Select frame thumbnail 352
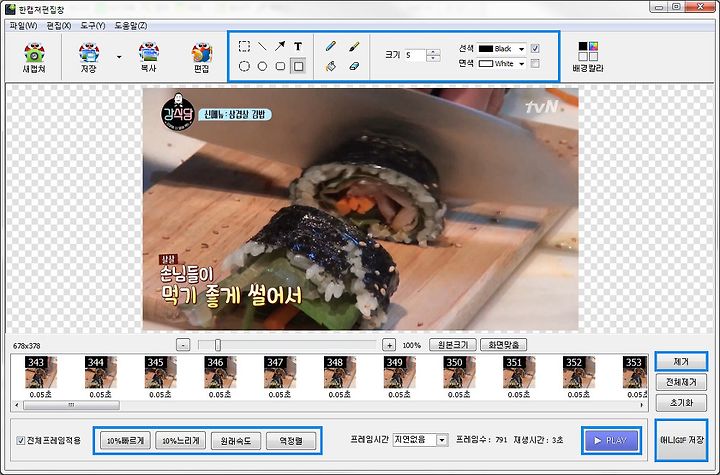The image size is (720, 475). pos(579,372)
